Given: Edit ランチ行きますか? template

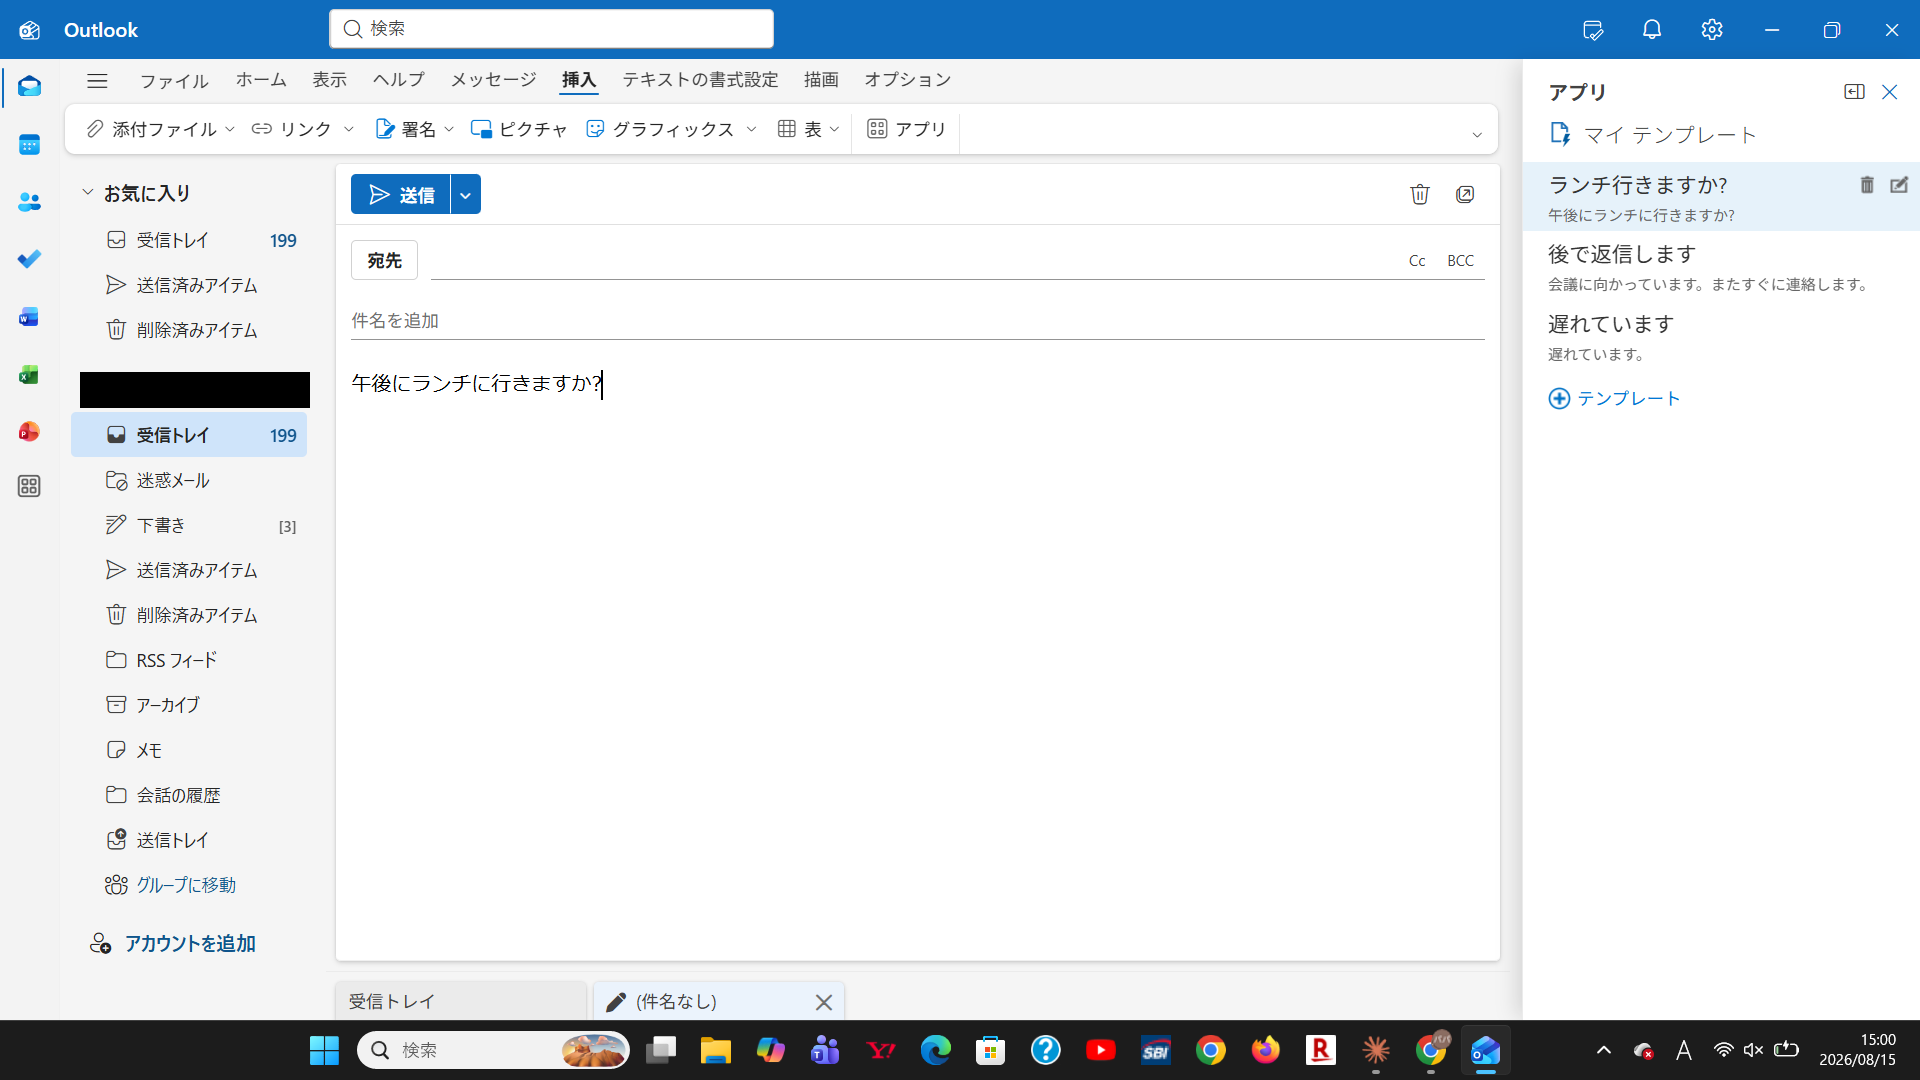Looking at the screenshot, I should pos(1899,185).
